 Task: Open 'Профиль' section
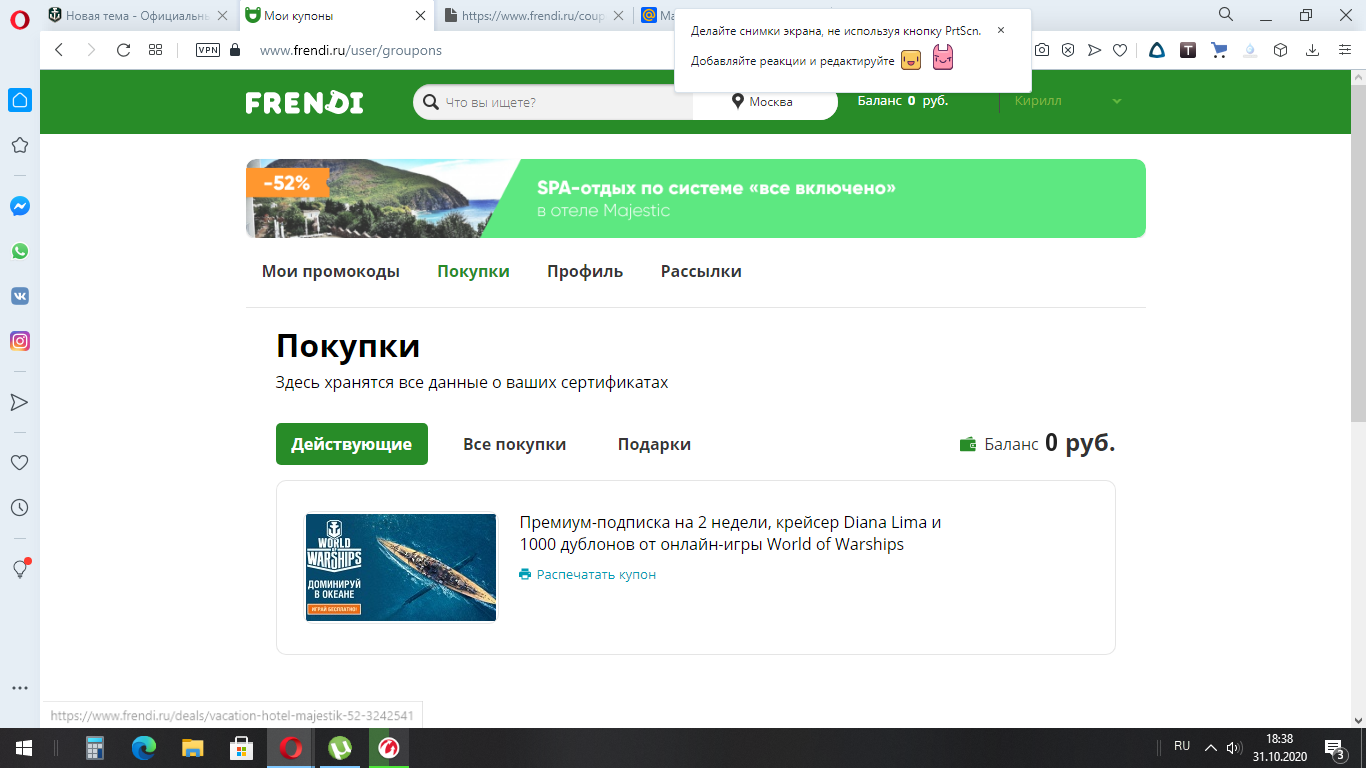[x=585, y=272]
